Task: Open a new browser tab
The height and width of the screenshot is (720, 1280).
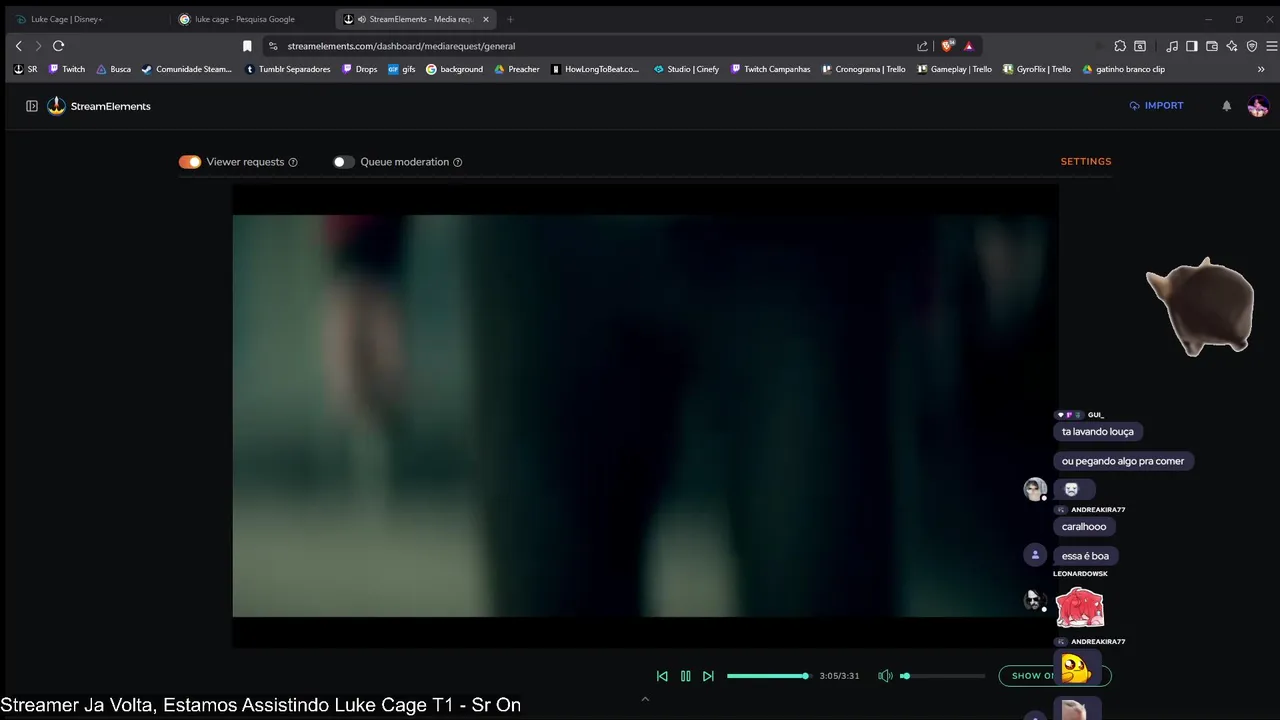Action: click(510, 19)
